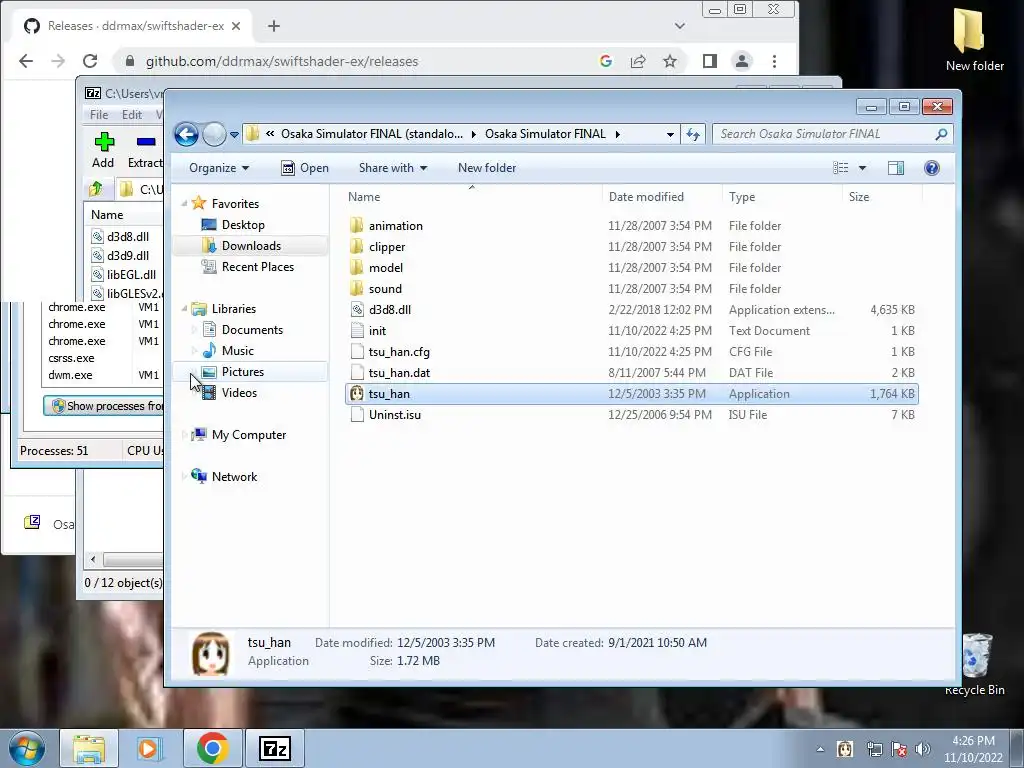
Task: Select the animation folder icon
Action: pyautogui.click(x=357, y=225)
